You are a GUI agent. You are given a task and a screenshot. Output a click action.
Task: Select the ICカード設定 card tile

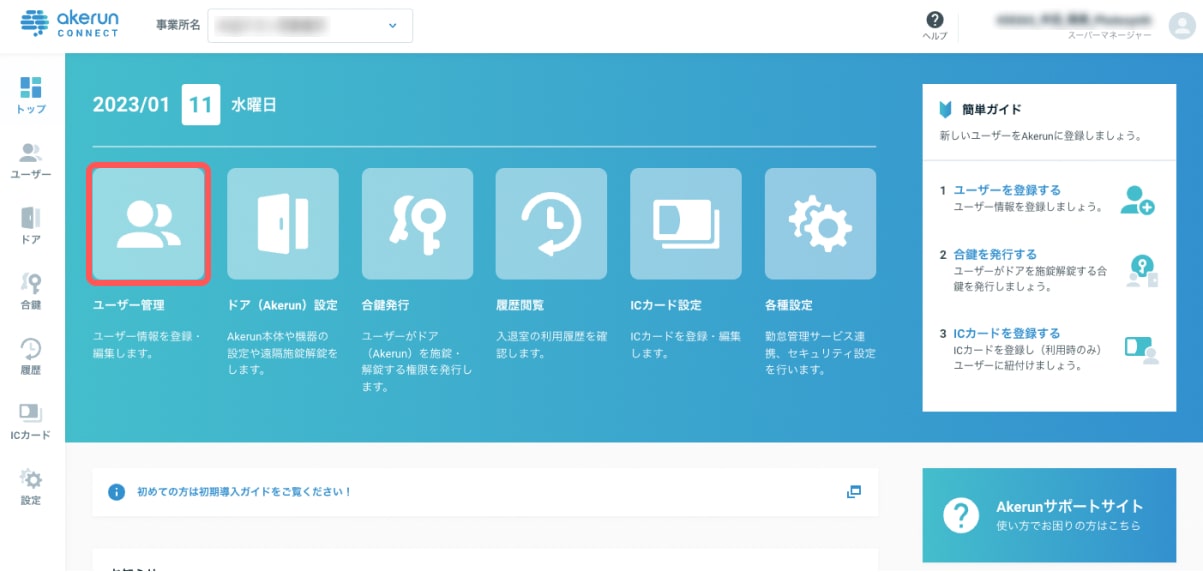pyautogui.click(x=685, y=223)
